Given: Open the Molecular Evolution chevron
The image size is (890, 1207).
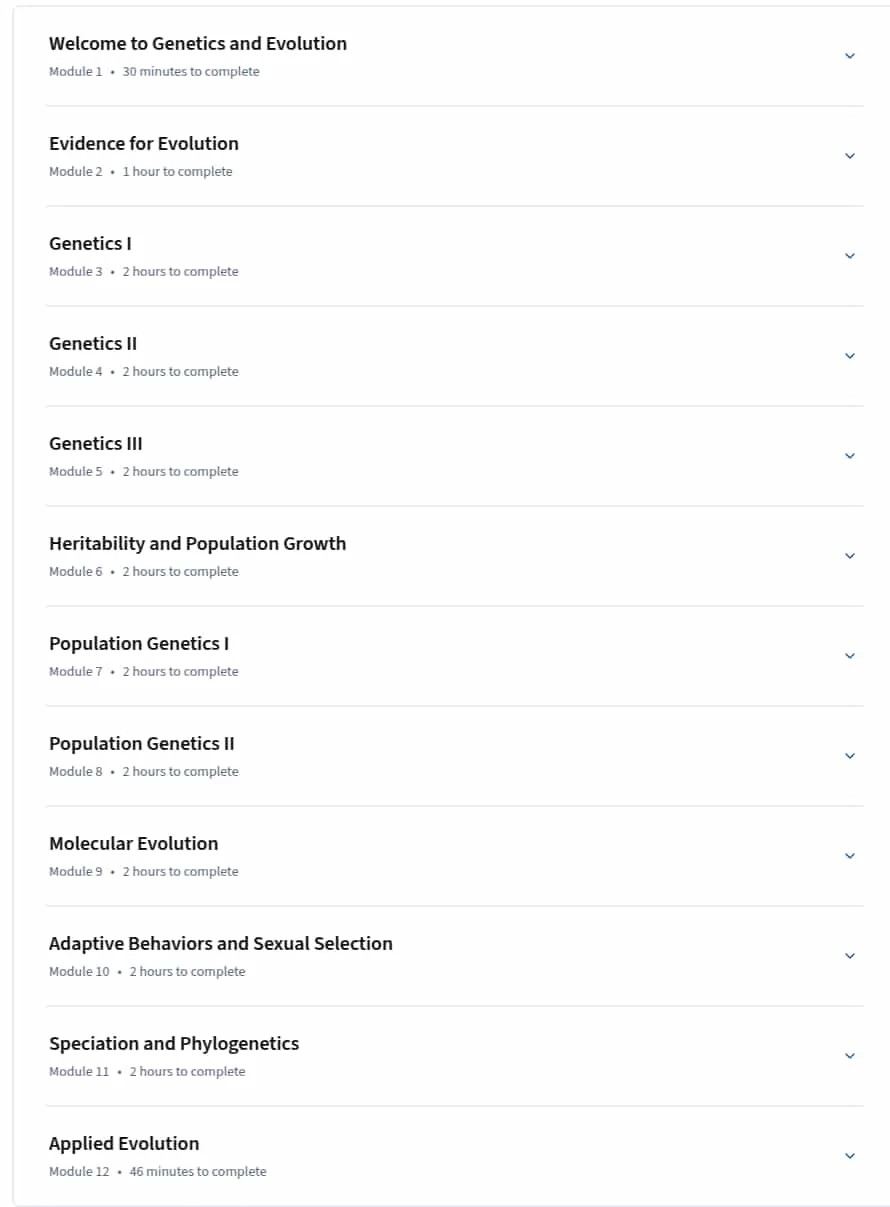Looking at the screenshot, I should 850,856.
